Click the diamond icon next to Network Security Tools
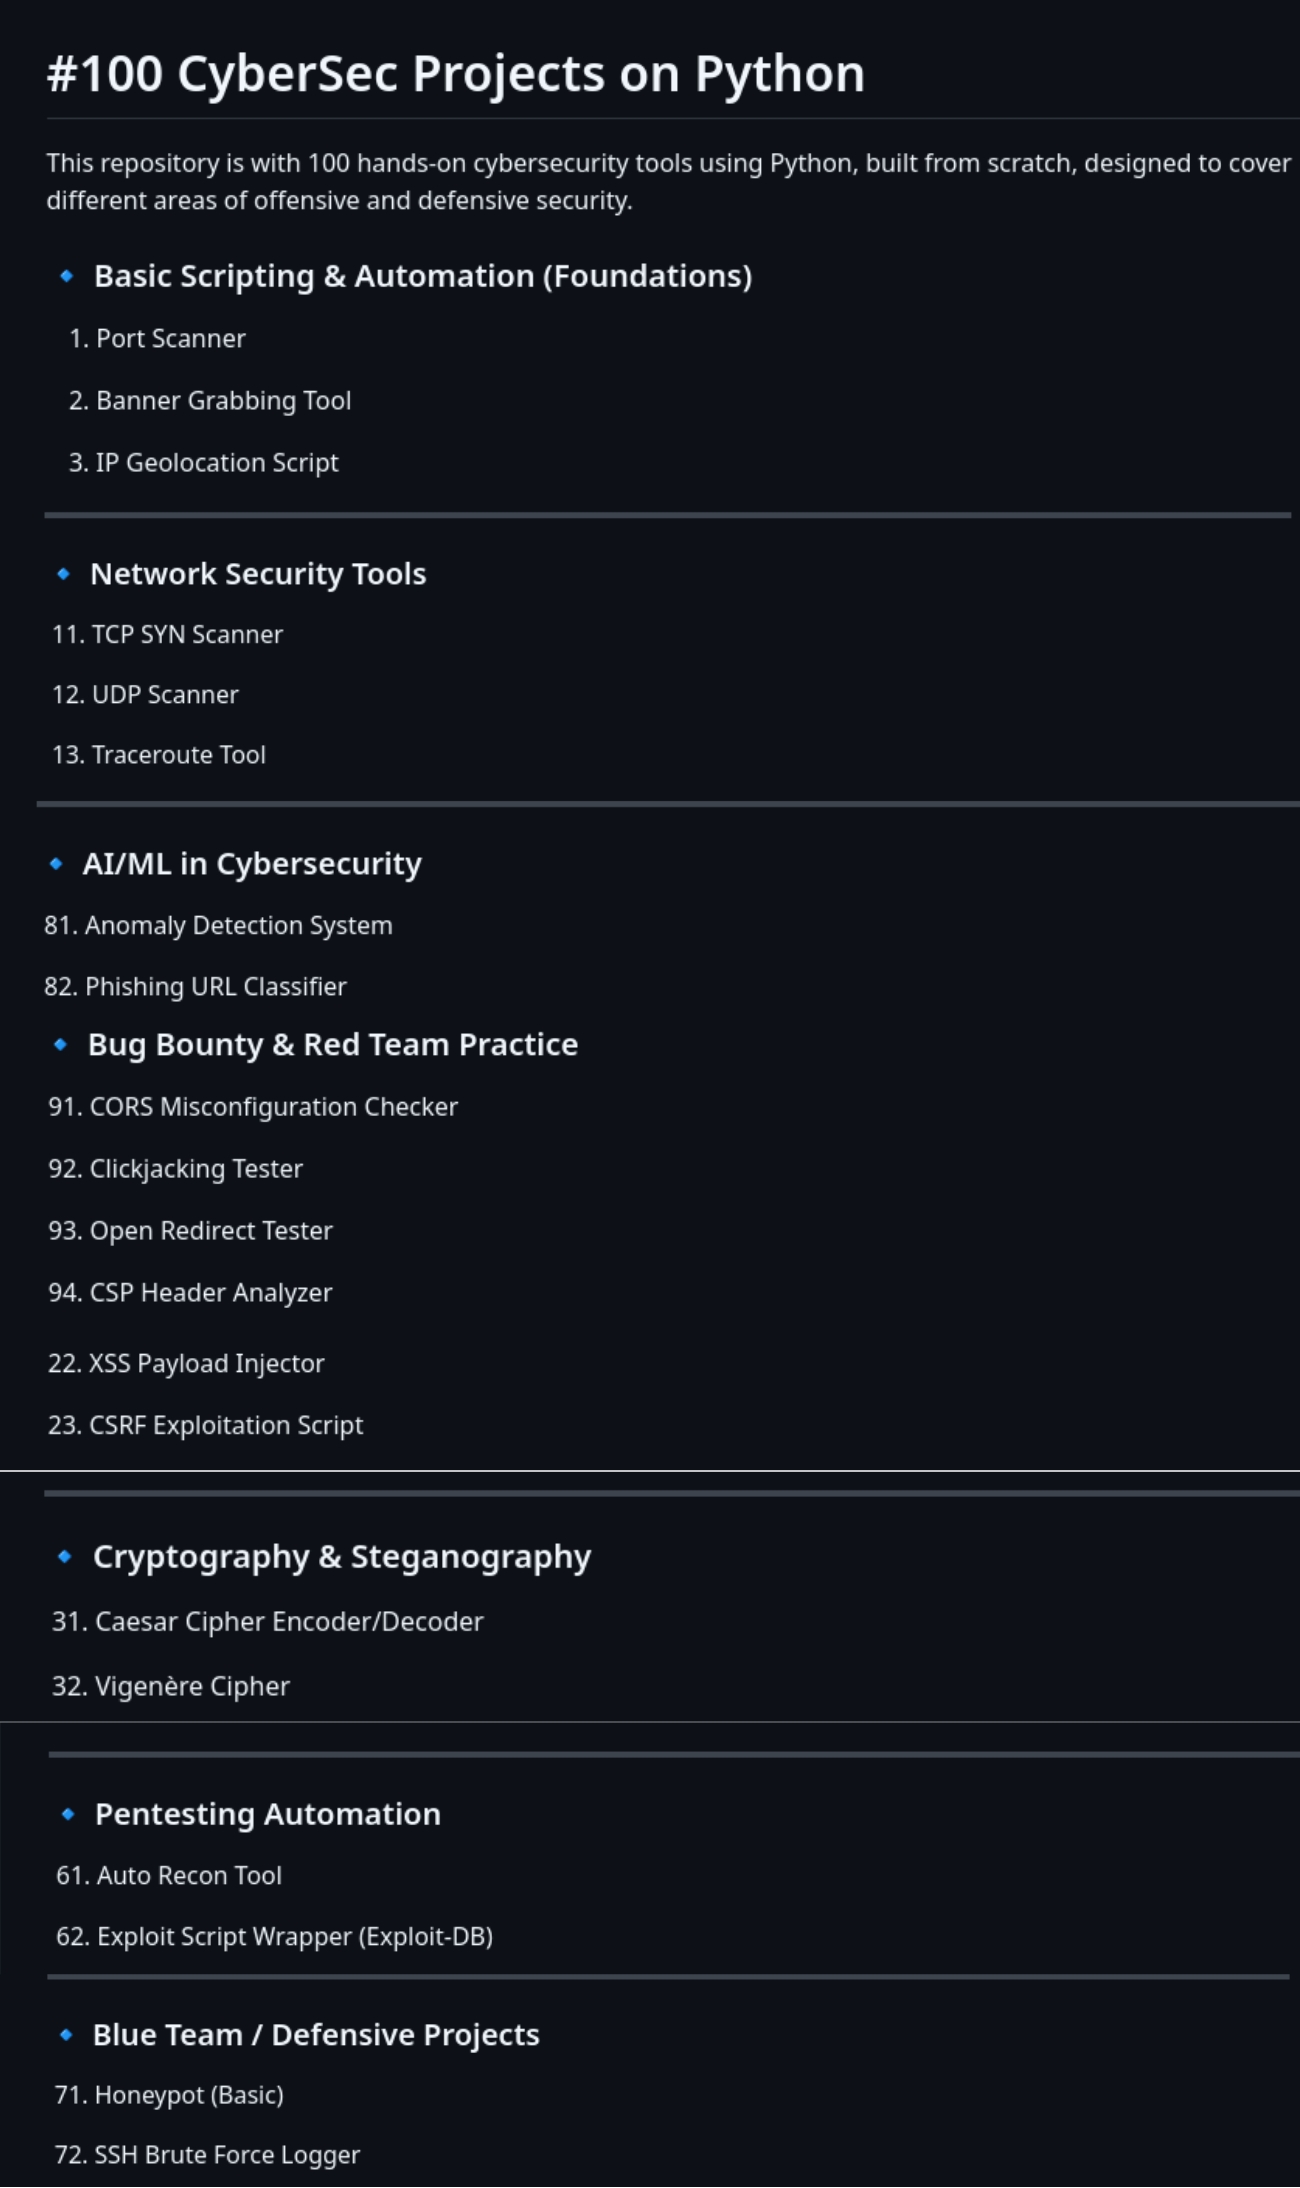The height and width of the screenshot is (2188, 1300). pyautogui.click(x=64, y=574)
